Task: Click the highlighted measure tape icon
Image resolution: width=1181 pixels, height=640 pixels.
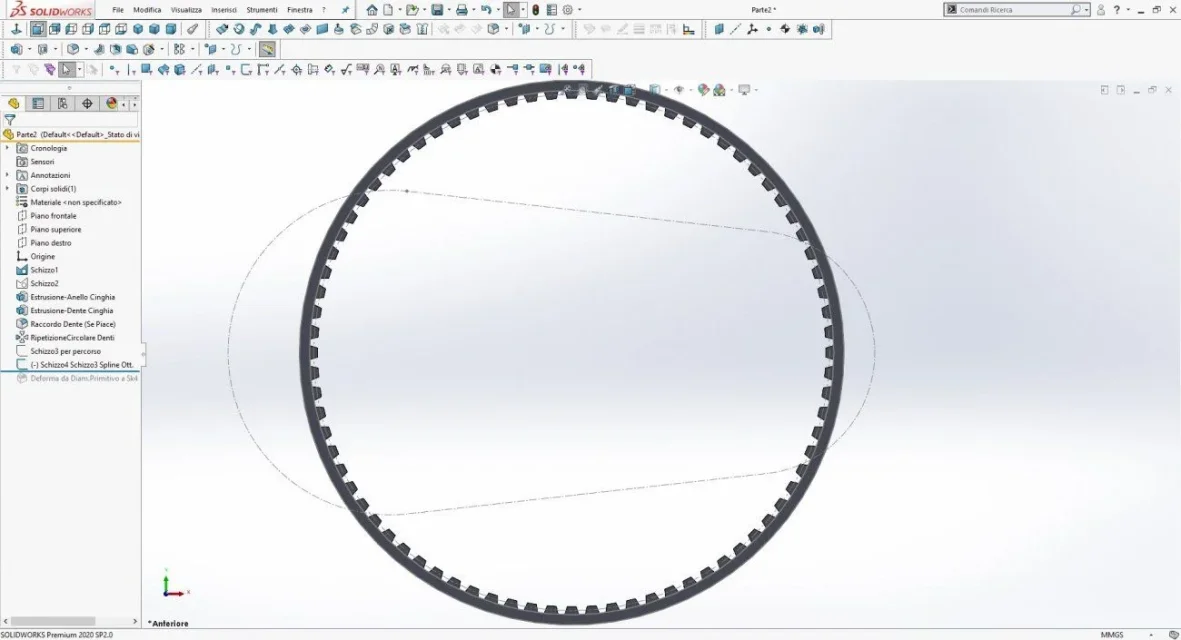Action: tap(267, 50)
